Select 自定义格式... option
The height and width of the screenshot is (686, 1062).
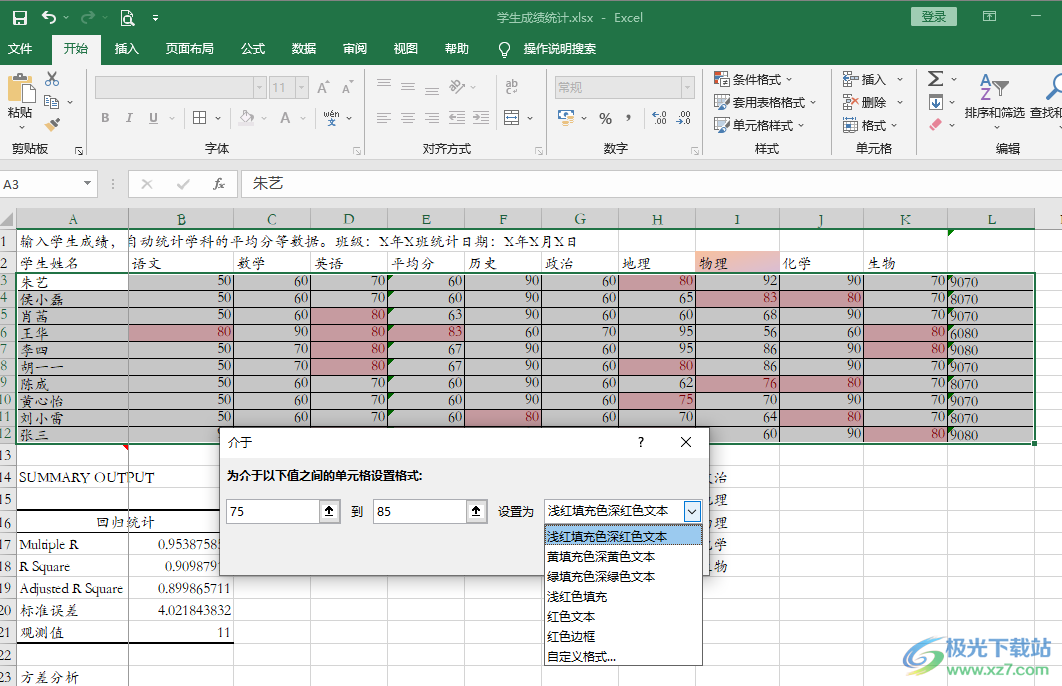[x=623, y=656]
